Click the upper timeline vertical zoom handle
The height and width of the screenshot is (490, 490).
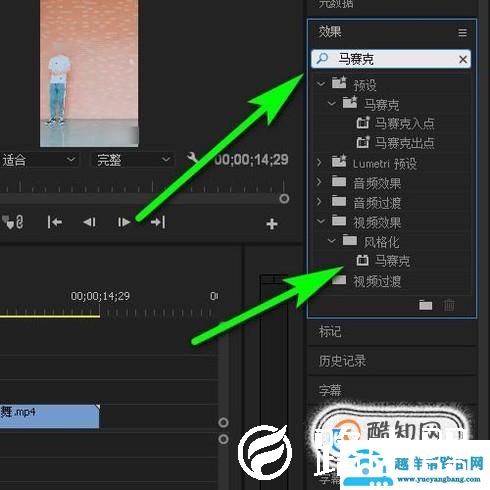(223, 423)
